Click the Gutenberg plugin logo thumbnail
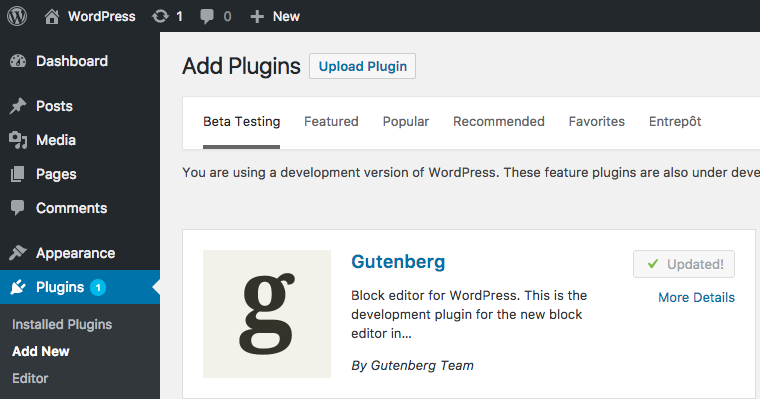 click(267, 314)
